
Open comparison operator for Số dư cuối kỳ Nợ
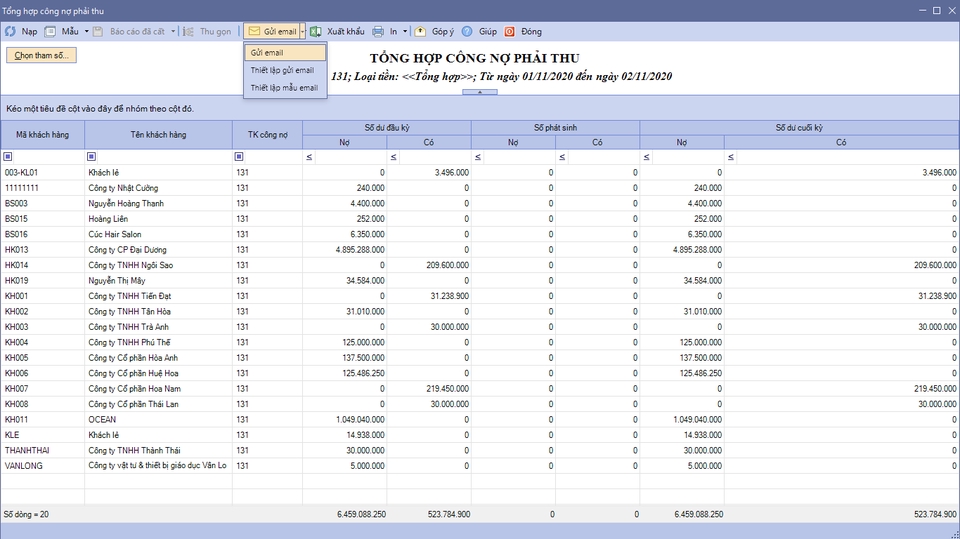(647, 157)
